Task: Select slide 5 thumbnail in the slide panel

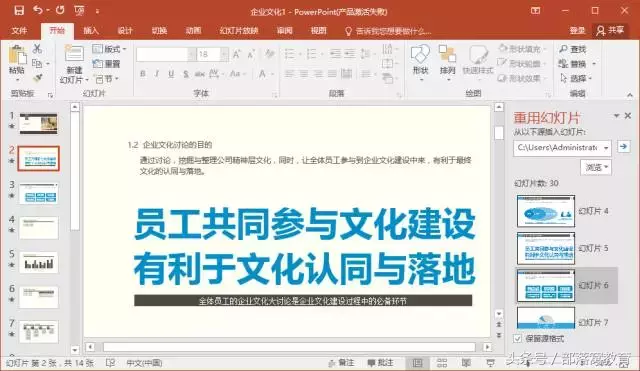Action: tap(39, 262)
